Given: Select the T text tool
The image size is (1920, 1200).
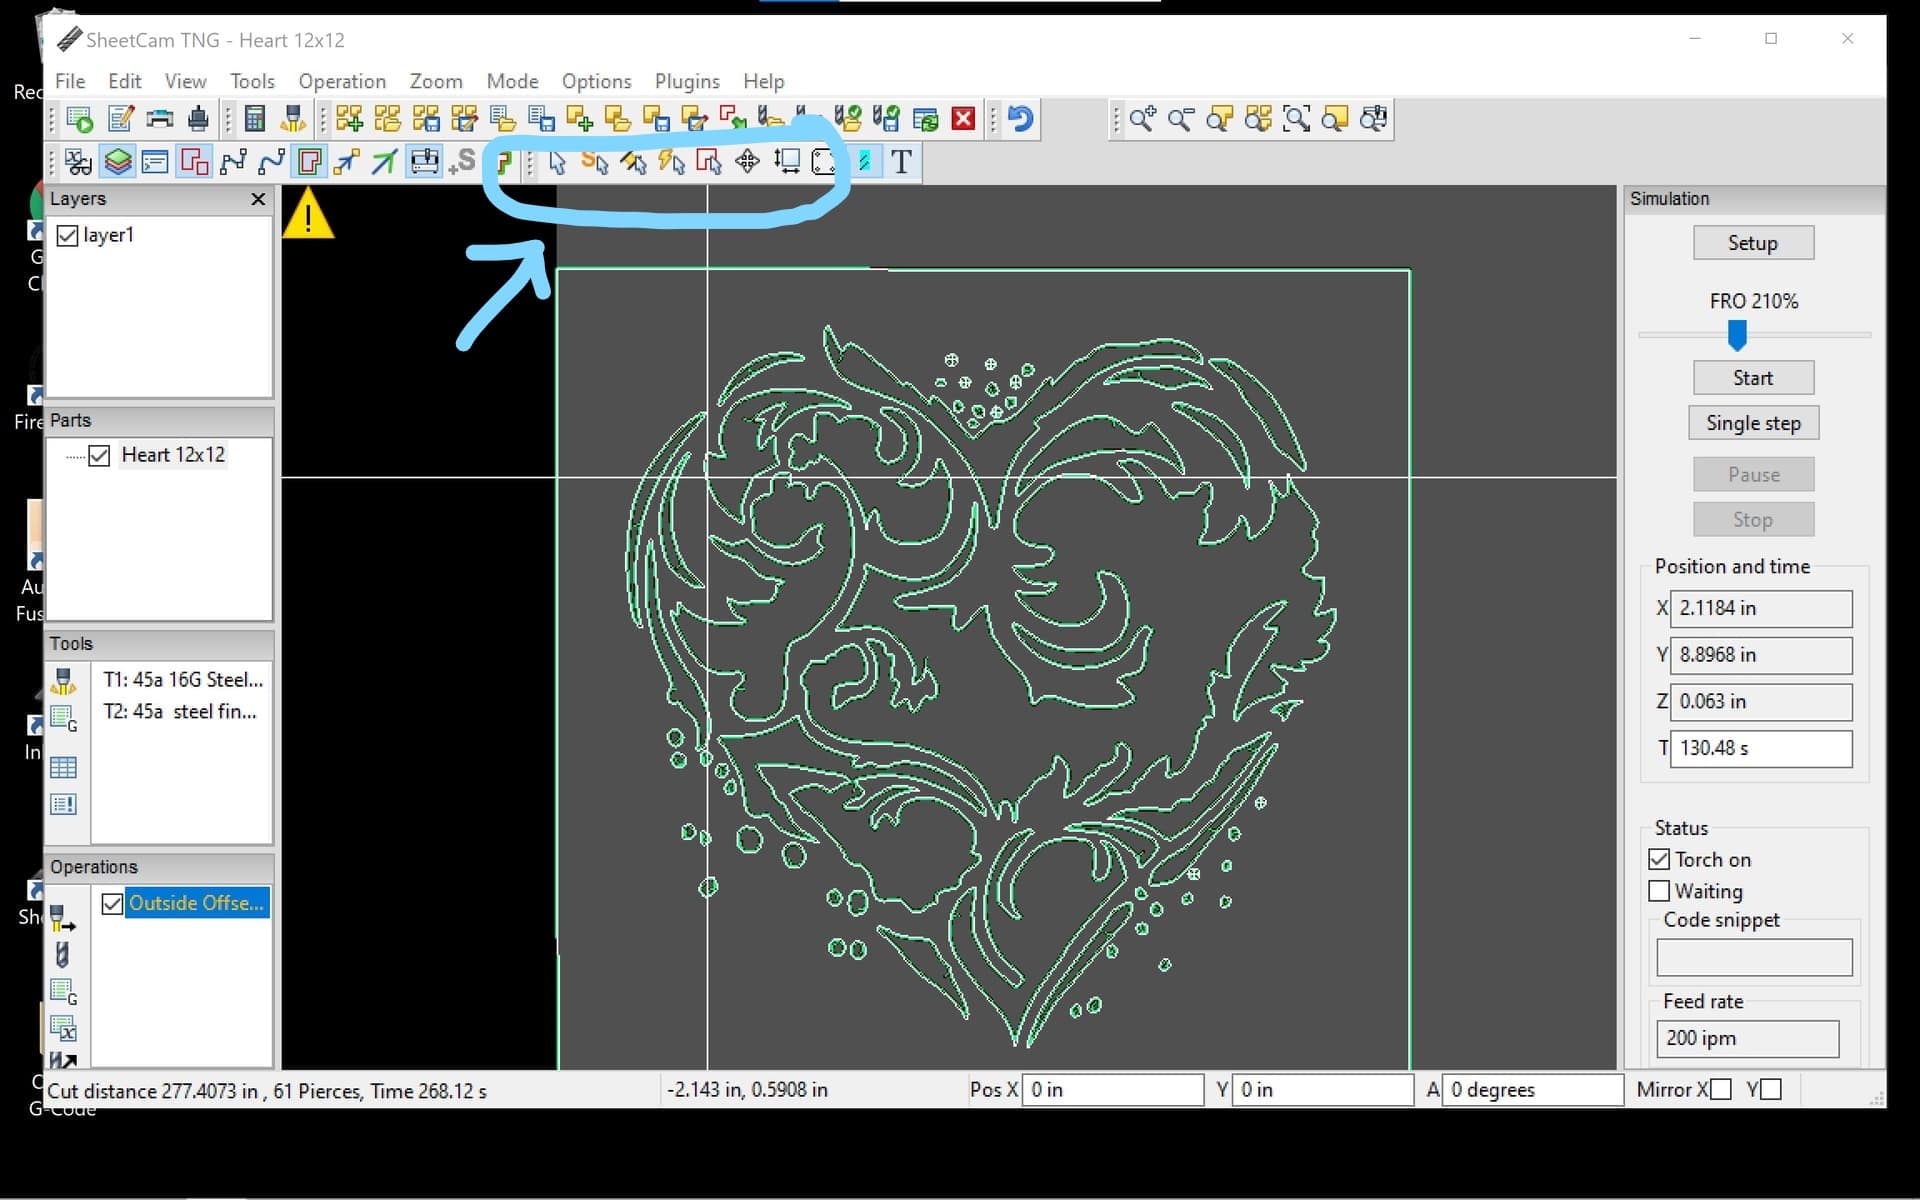Looking at the screenshot, I should [x=901, y=161].
